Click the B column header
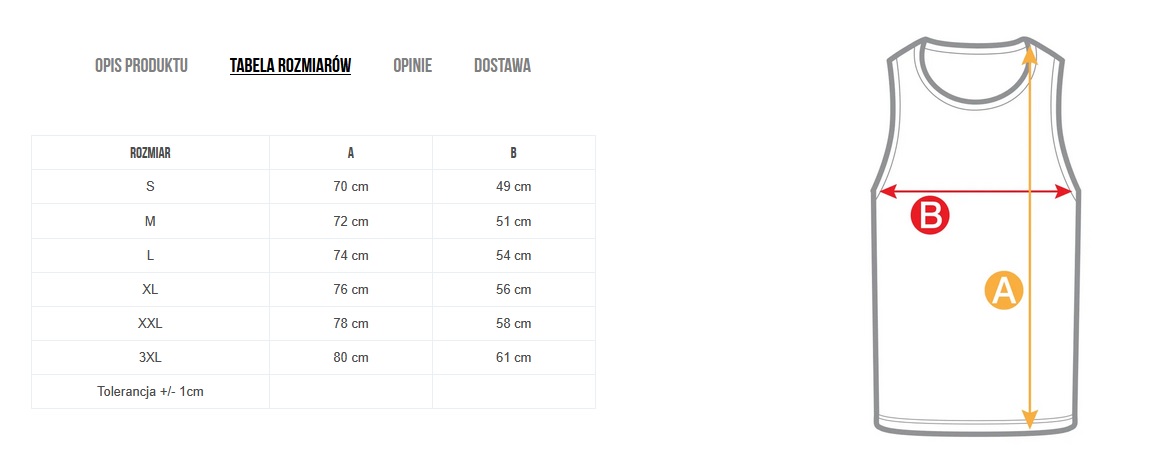Screen dimensions: 1174x466 [514, 153]
